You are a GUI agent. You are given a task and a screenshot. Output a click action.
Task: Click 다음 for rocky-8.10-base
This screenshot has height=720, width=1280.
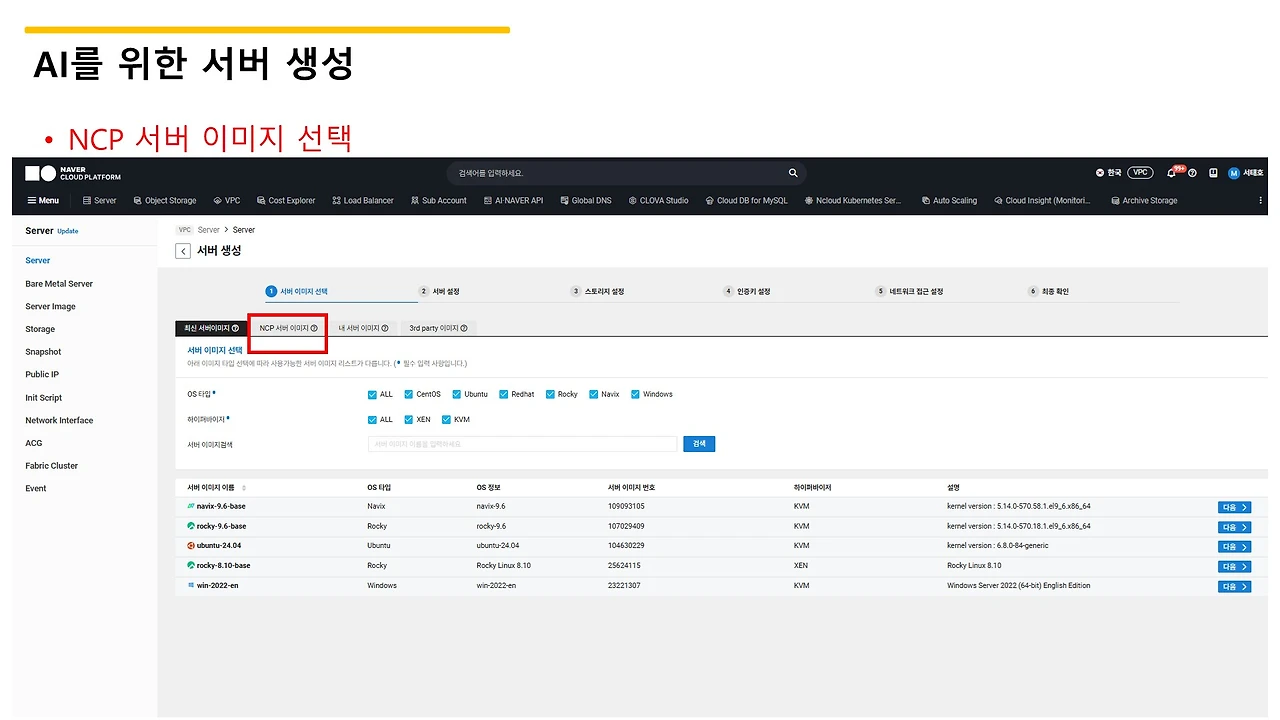pos(1234,567)
